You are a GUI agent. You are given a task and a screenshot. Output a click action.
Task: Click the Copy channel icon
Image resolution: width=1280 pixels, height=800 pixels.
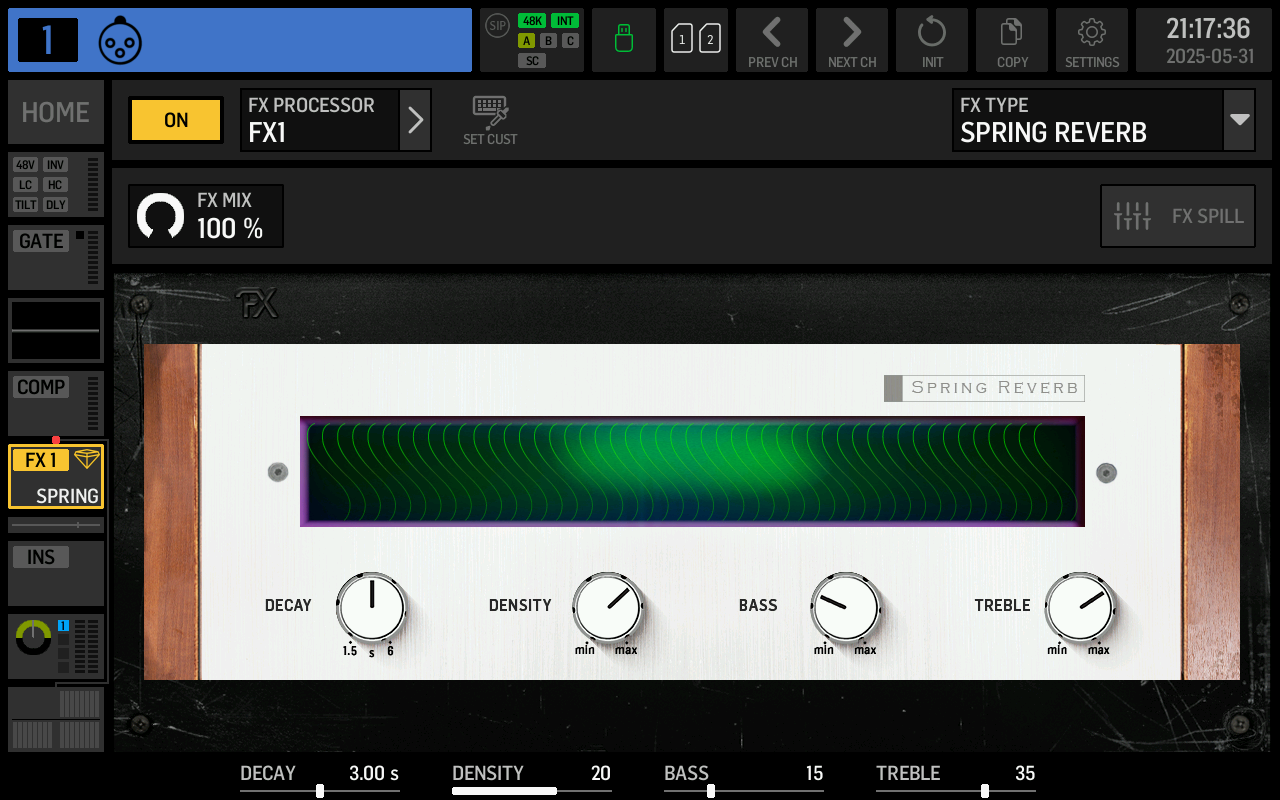[1012, 40]
